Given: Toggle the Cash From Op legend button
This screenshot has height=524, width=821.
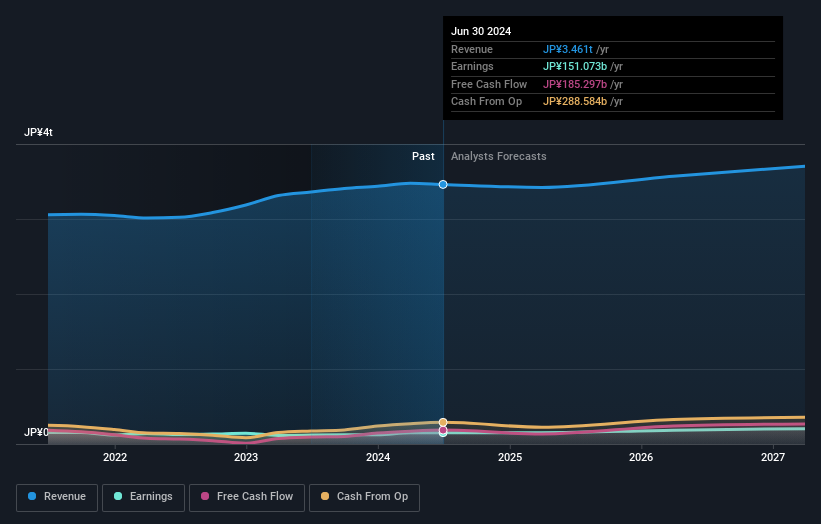Looking at the screenshot, I should click(364, 497).
